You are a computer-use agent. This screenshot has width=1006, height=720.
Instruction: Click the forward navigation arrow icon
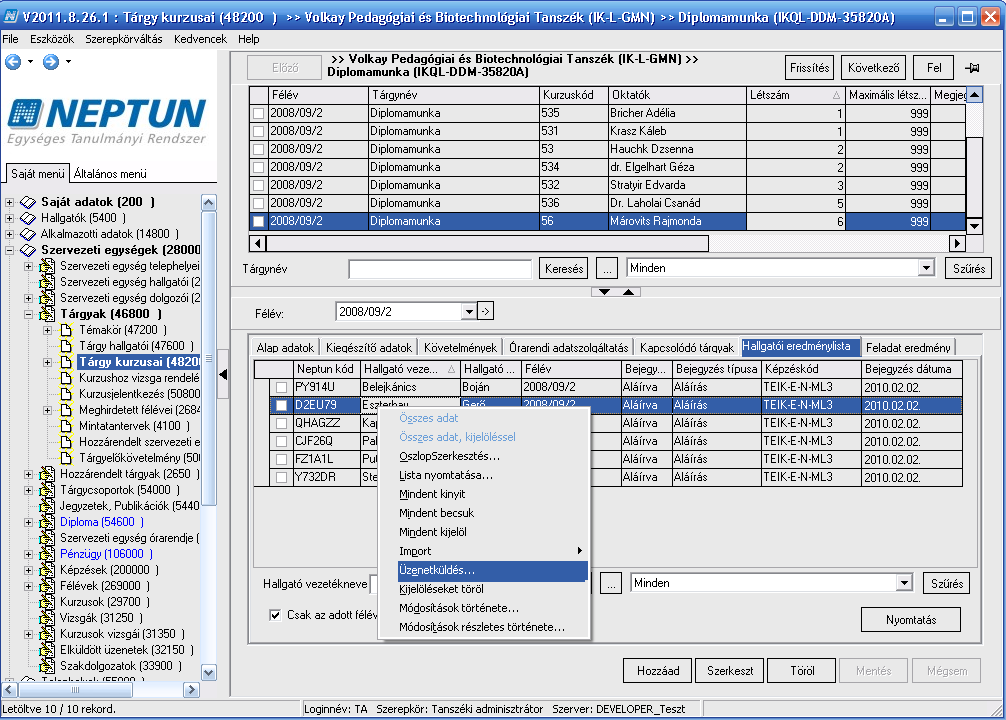tap(51, 62)
